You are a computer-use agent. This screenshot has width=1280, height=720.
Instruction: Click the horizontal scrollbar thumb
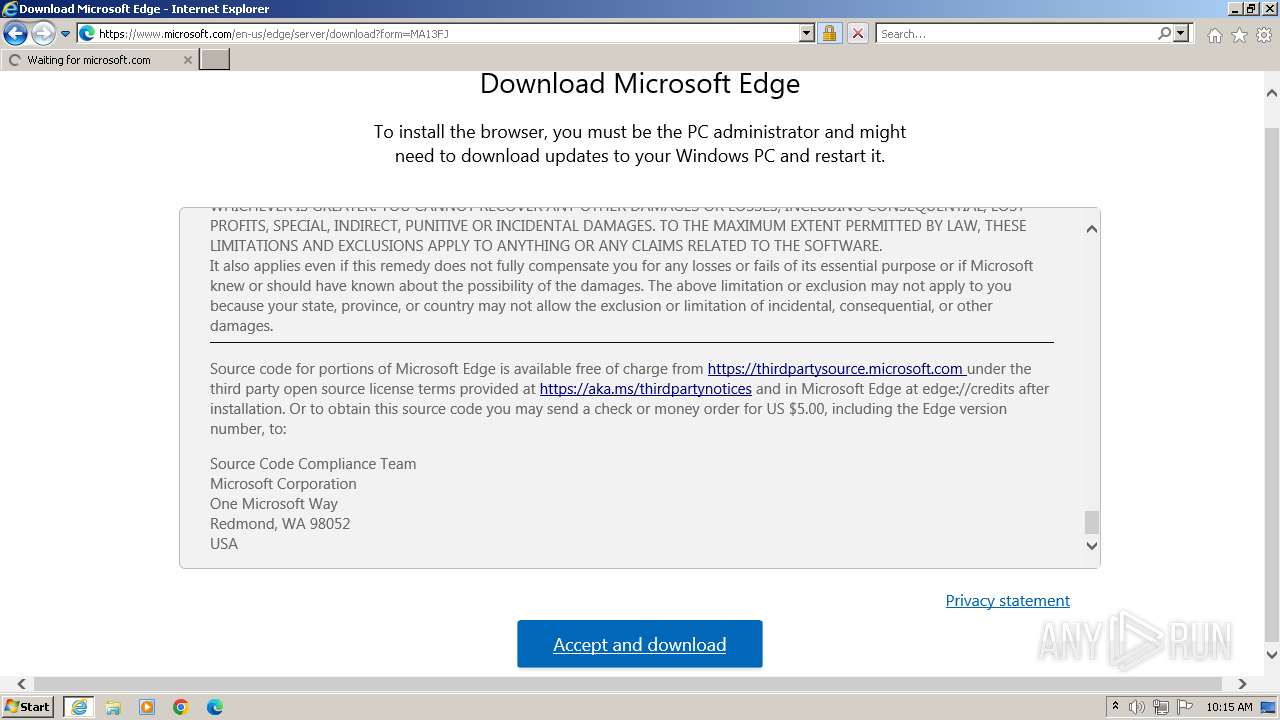[x=628, y=684]
